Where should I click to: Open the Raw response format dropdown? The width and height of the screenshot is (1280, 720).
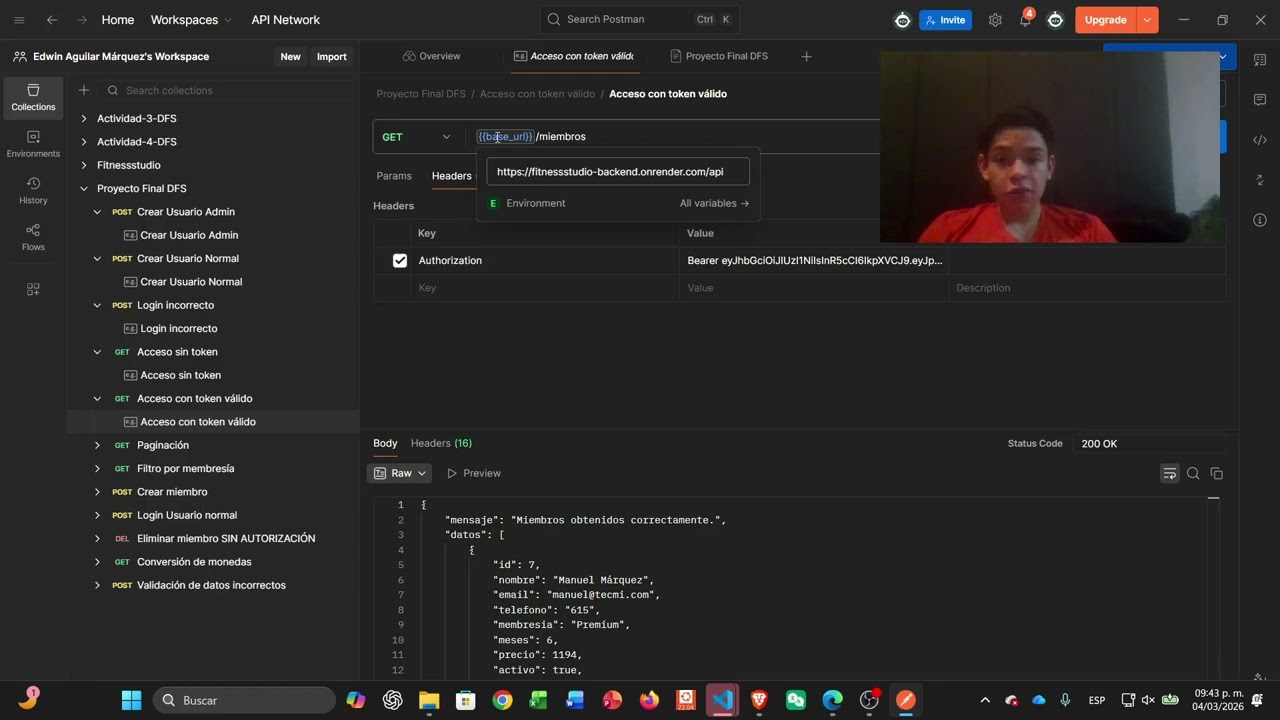[x=400, y=473]
